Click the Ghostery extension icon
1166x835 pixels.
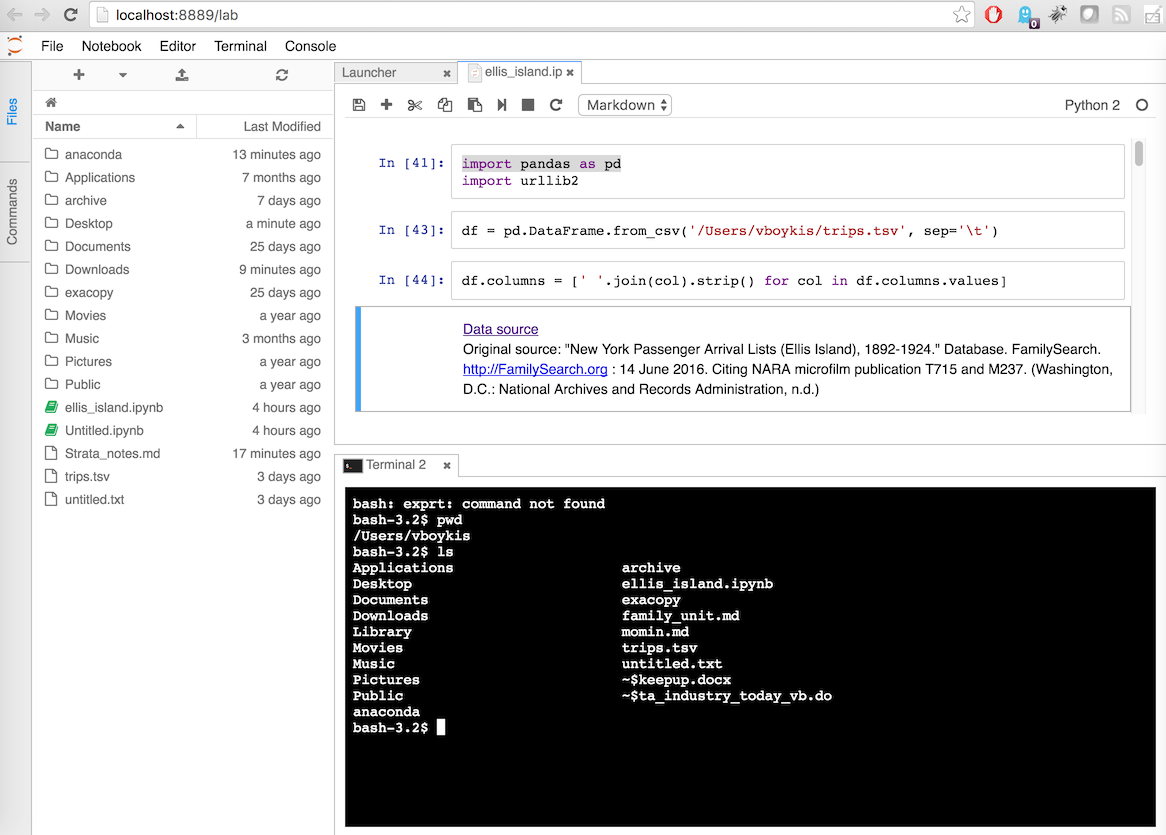point(1026,16)
